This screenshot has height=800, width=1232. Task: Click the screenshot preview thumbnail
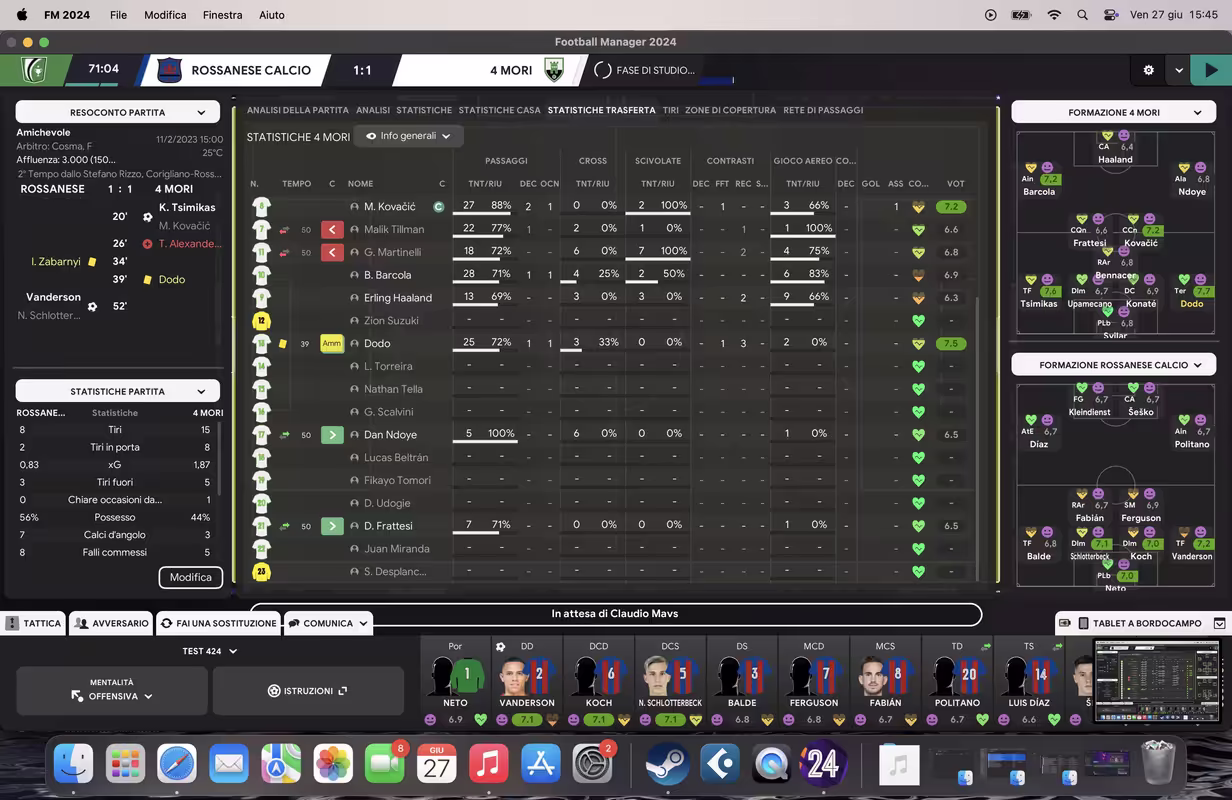[1158, 681]
